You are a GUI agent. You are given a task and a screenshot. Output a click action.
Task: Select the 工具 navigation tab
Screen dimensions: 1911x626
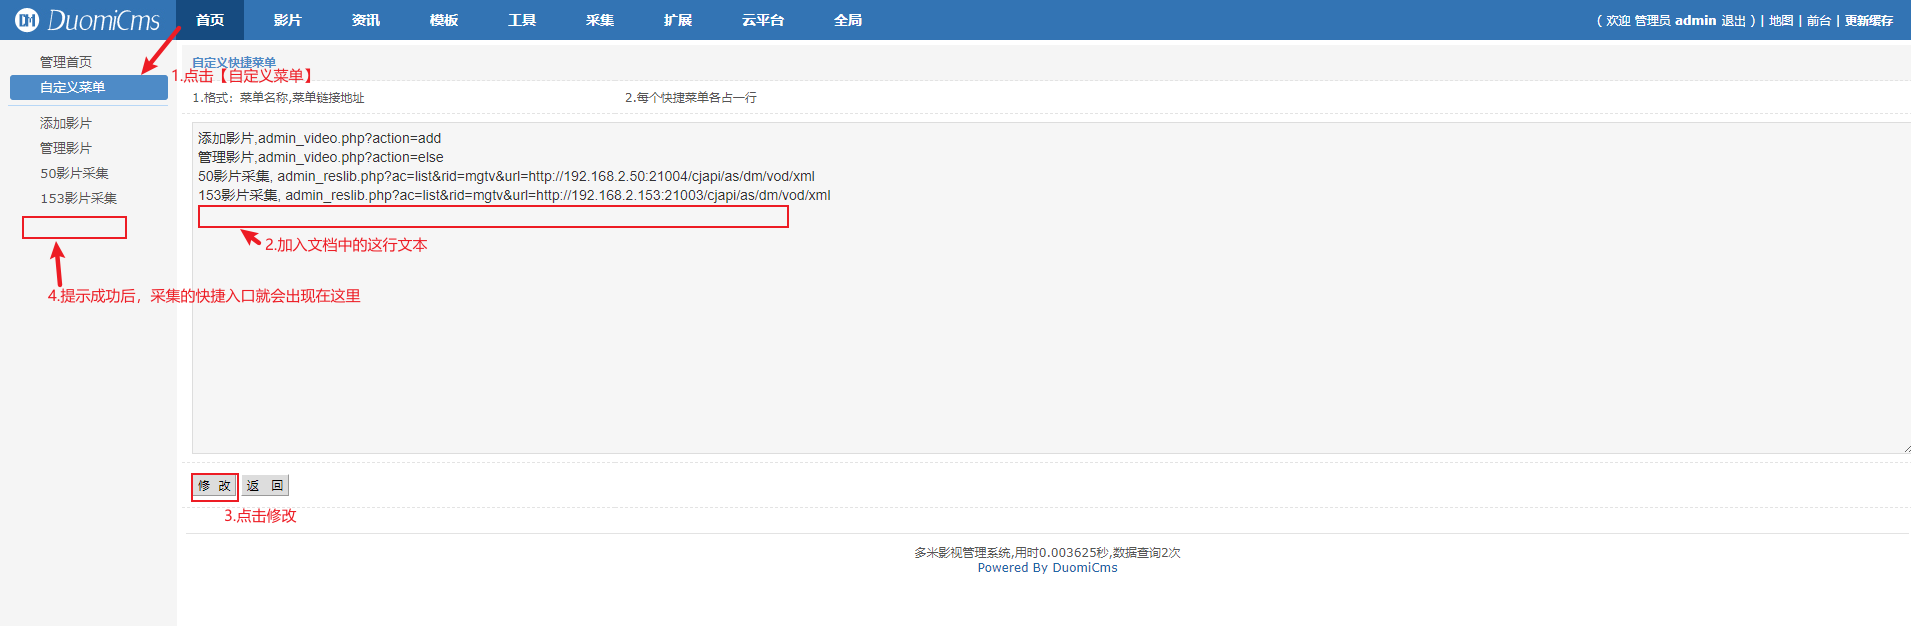pos(522,20)
